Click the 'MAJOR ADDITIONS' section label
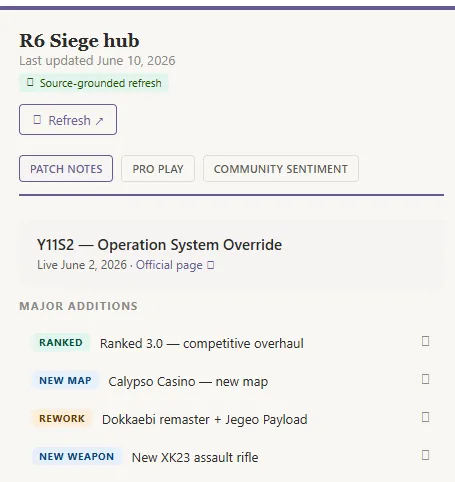Viewport: 455px width, 482px height. 78,306
